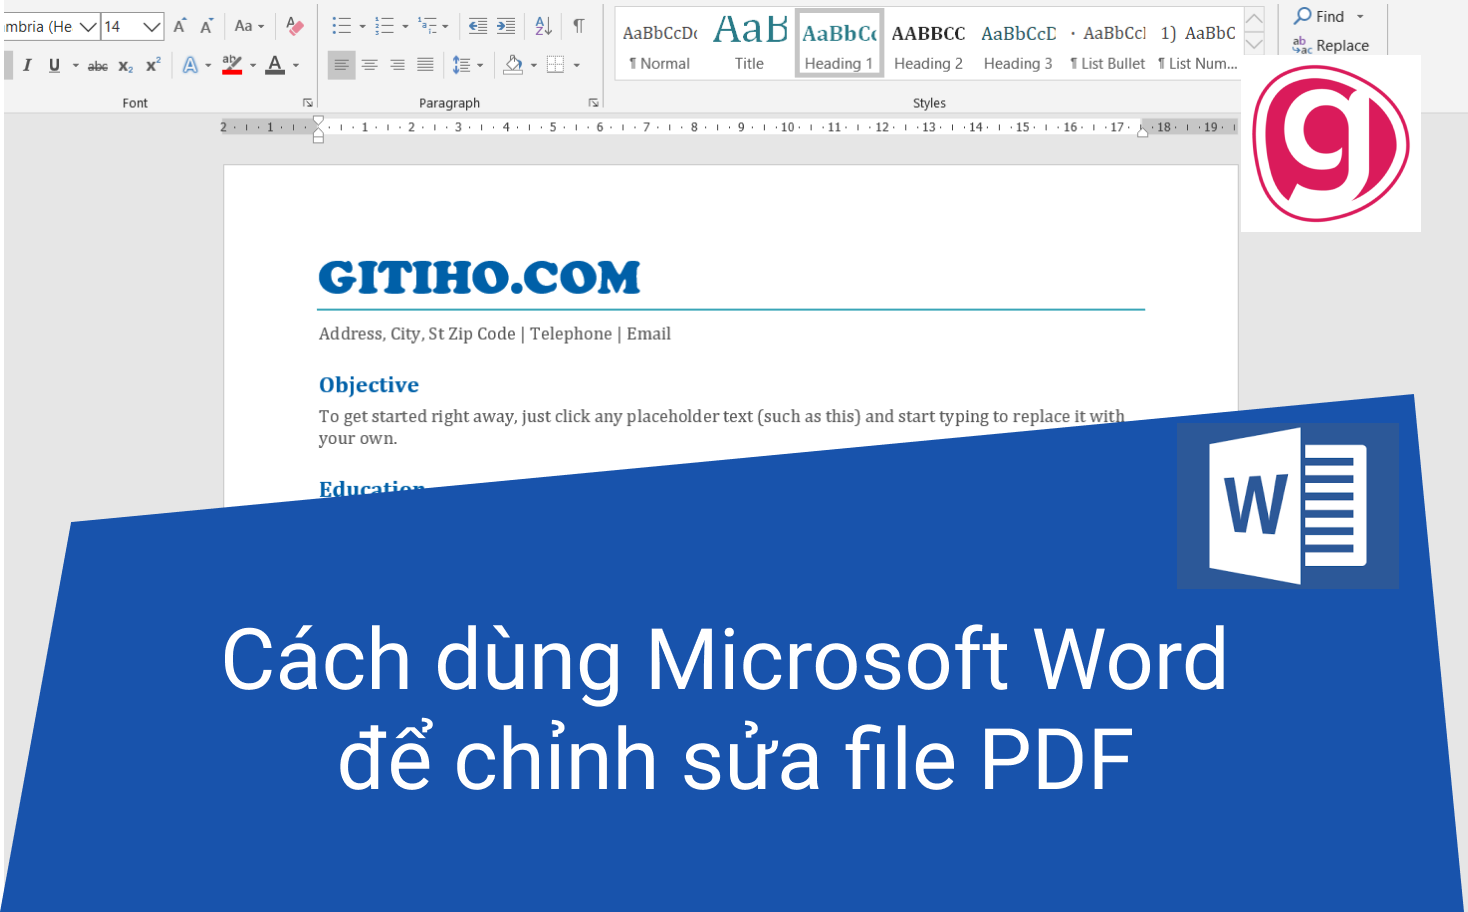
Task: Apply the Title style
Action: [x=749, y=44]
